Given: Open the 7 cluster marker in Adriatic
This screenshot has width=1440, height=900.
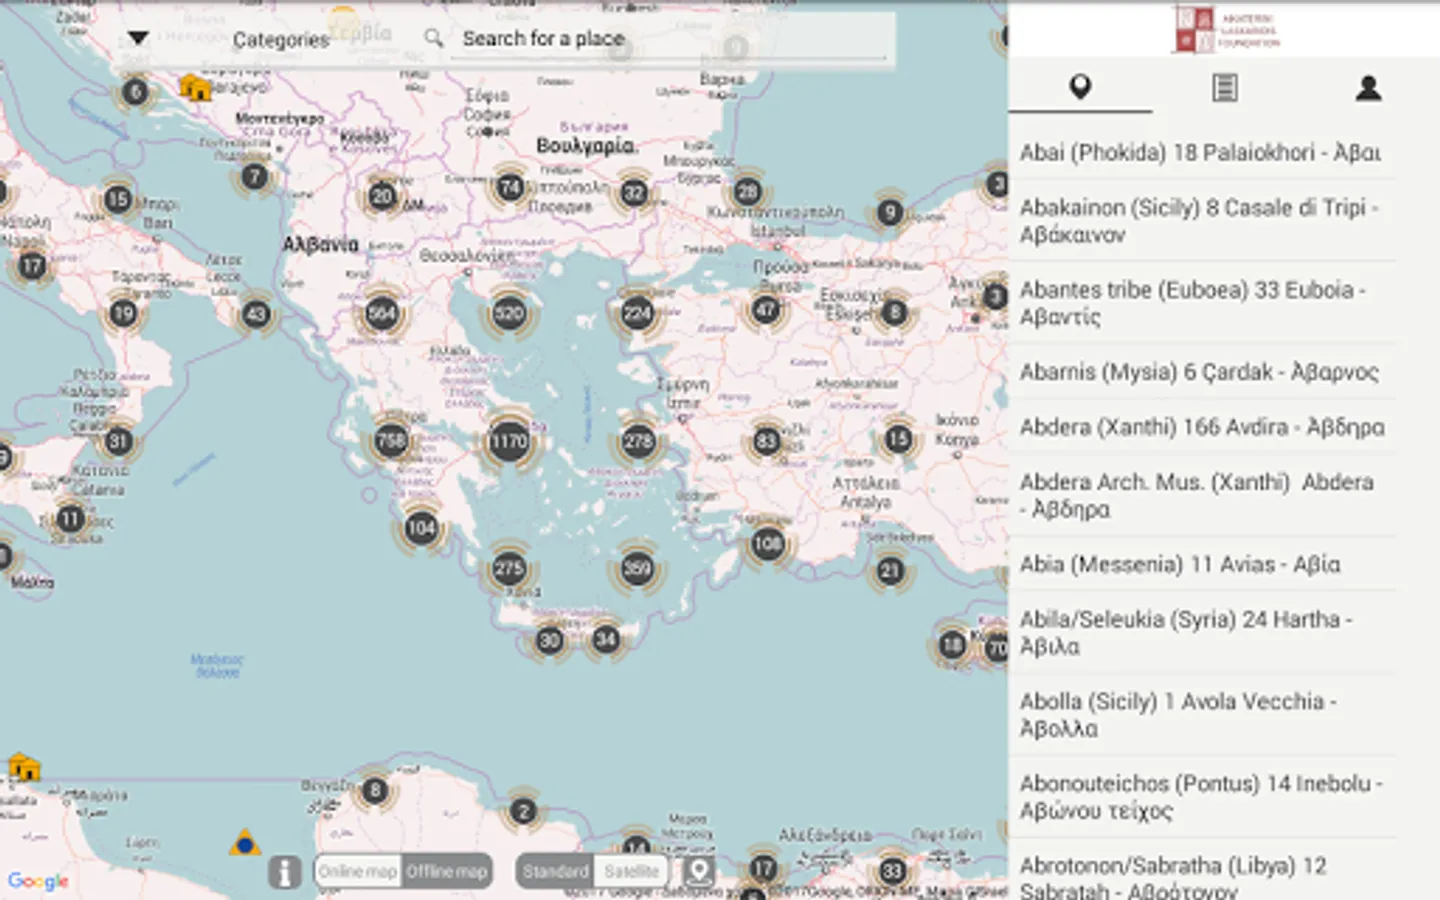Looking at the screenshot, I should coord(255,177).
